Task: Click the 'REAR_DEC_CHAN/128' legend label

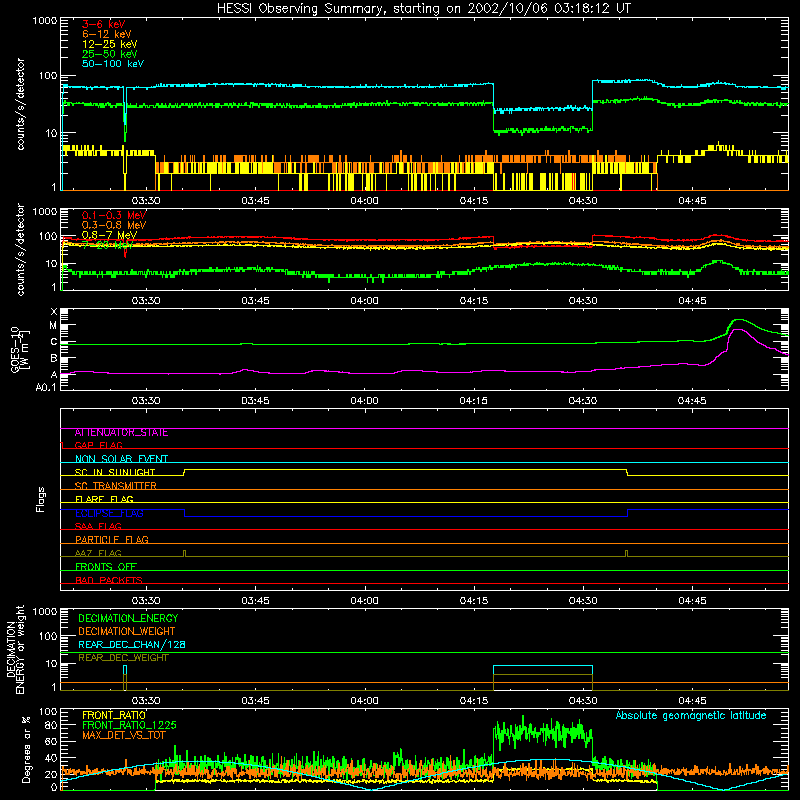Action: tap(132, 645)
